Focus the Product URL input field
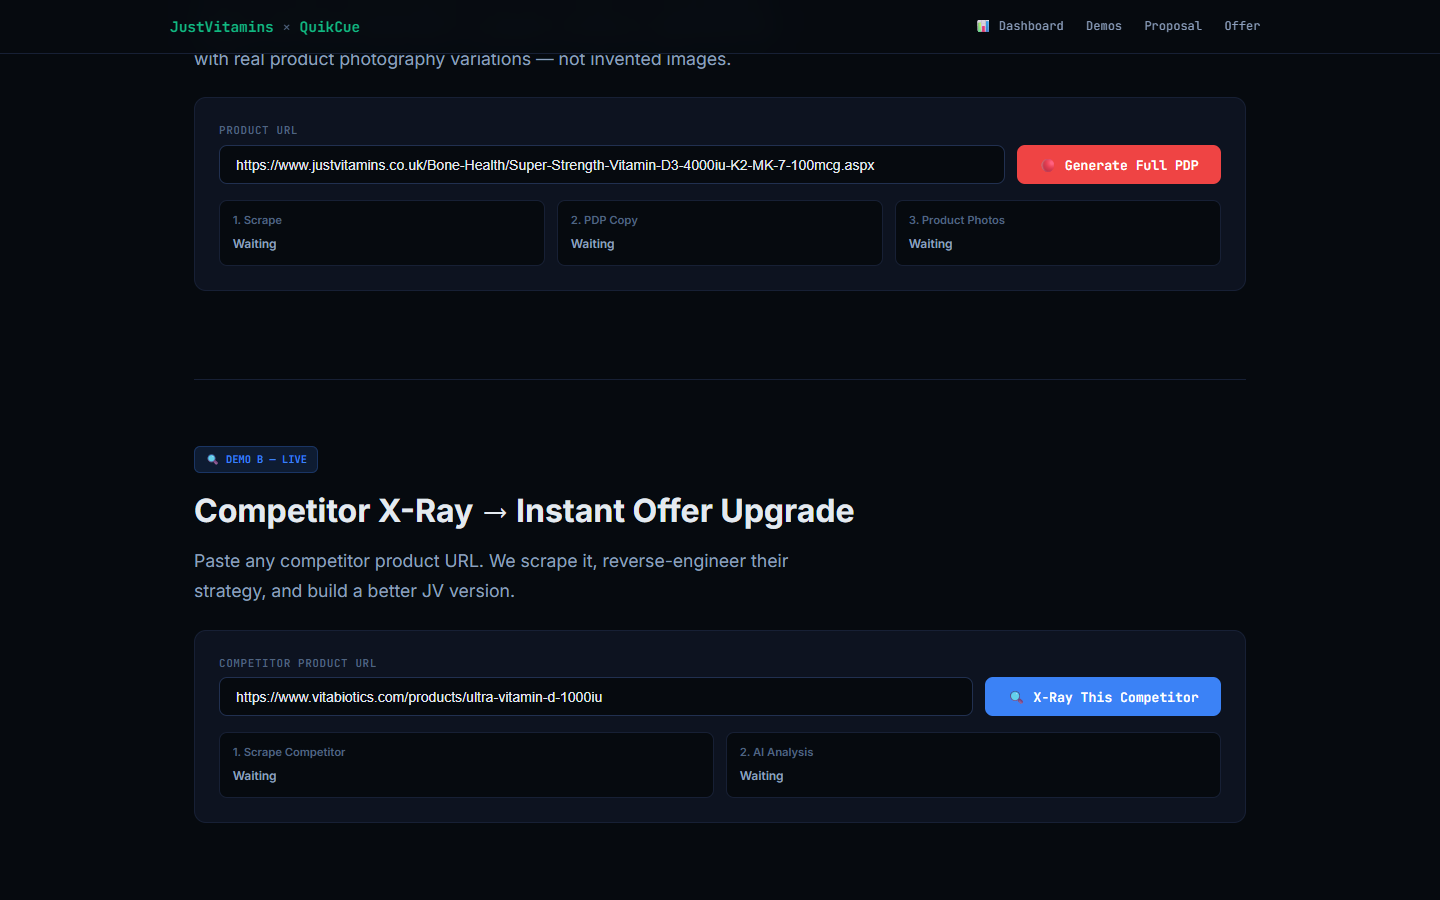This screenshot has height=900, width=1440. (611, 165)
